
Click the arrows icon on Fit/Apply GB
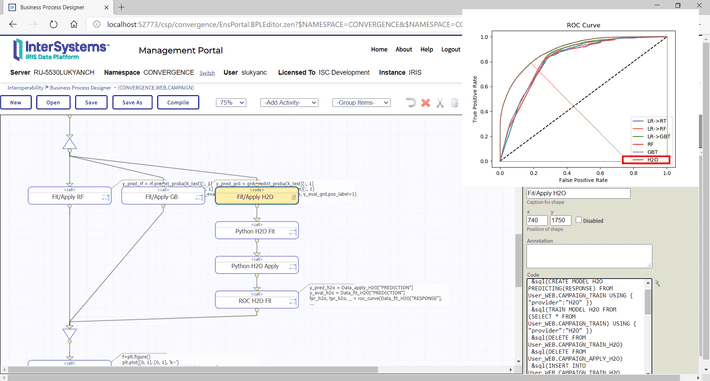point(199,197)
